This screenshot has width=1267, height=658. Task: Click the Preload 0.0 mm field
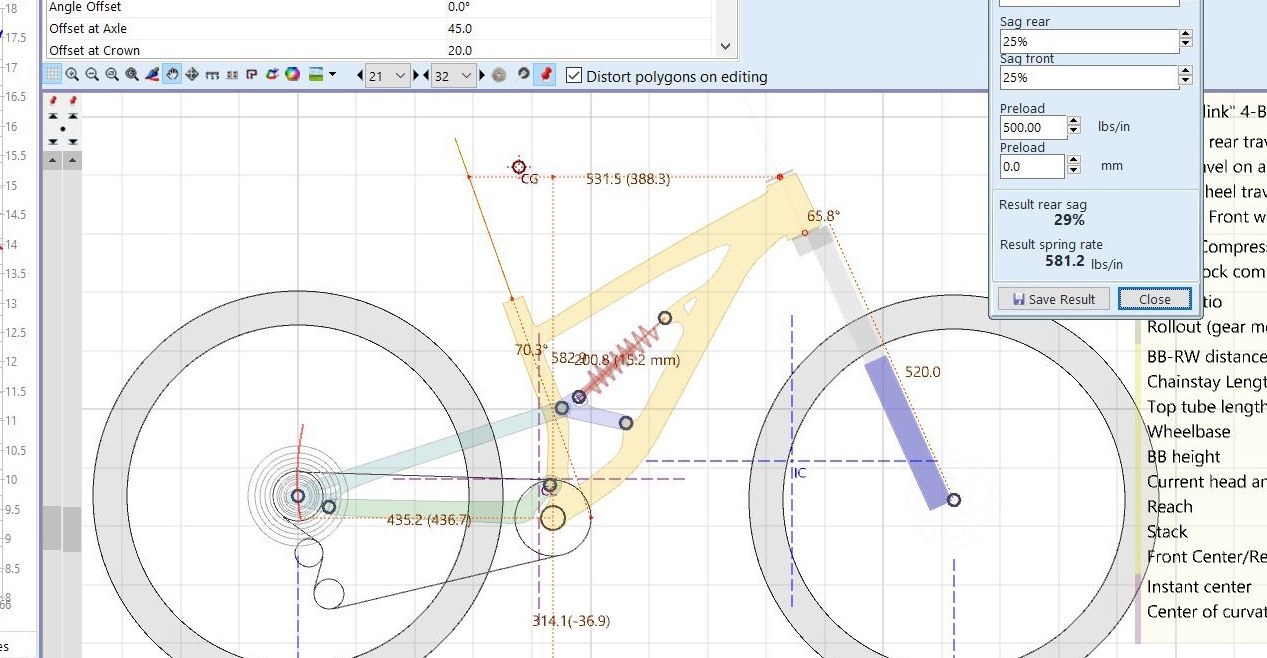[1033, 166]
